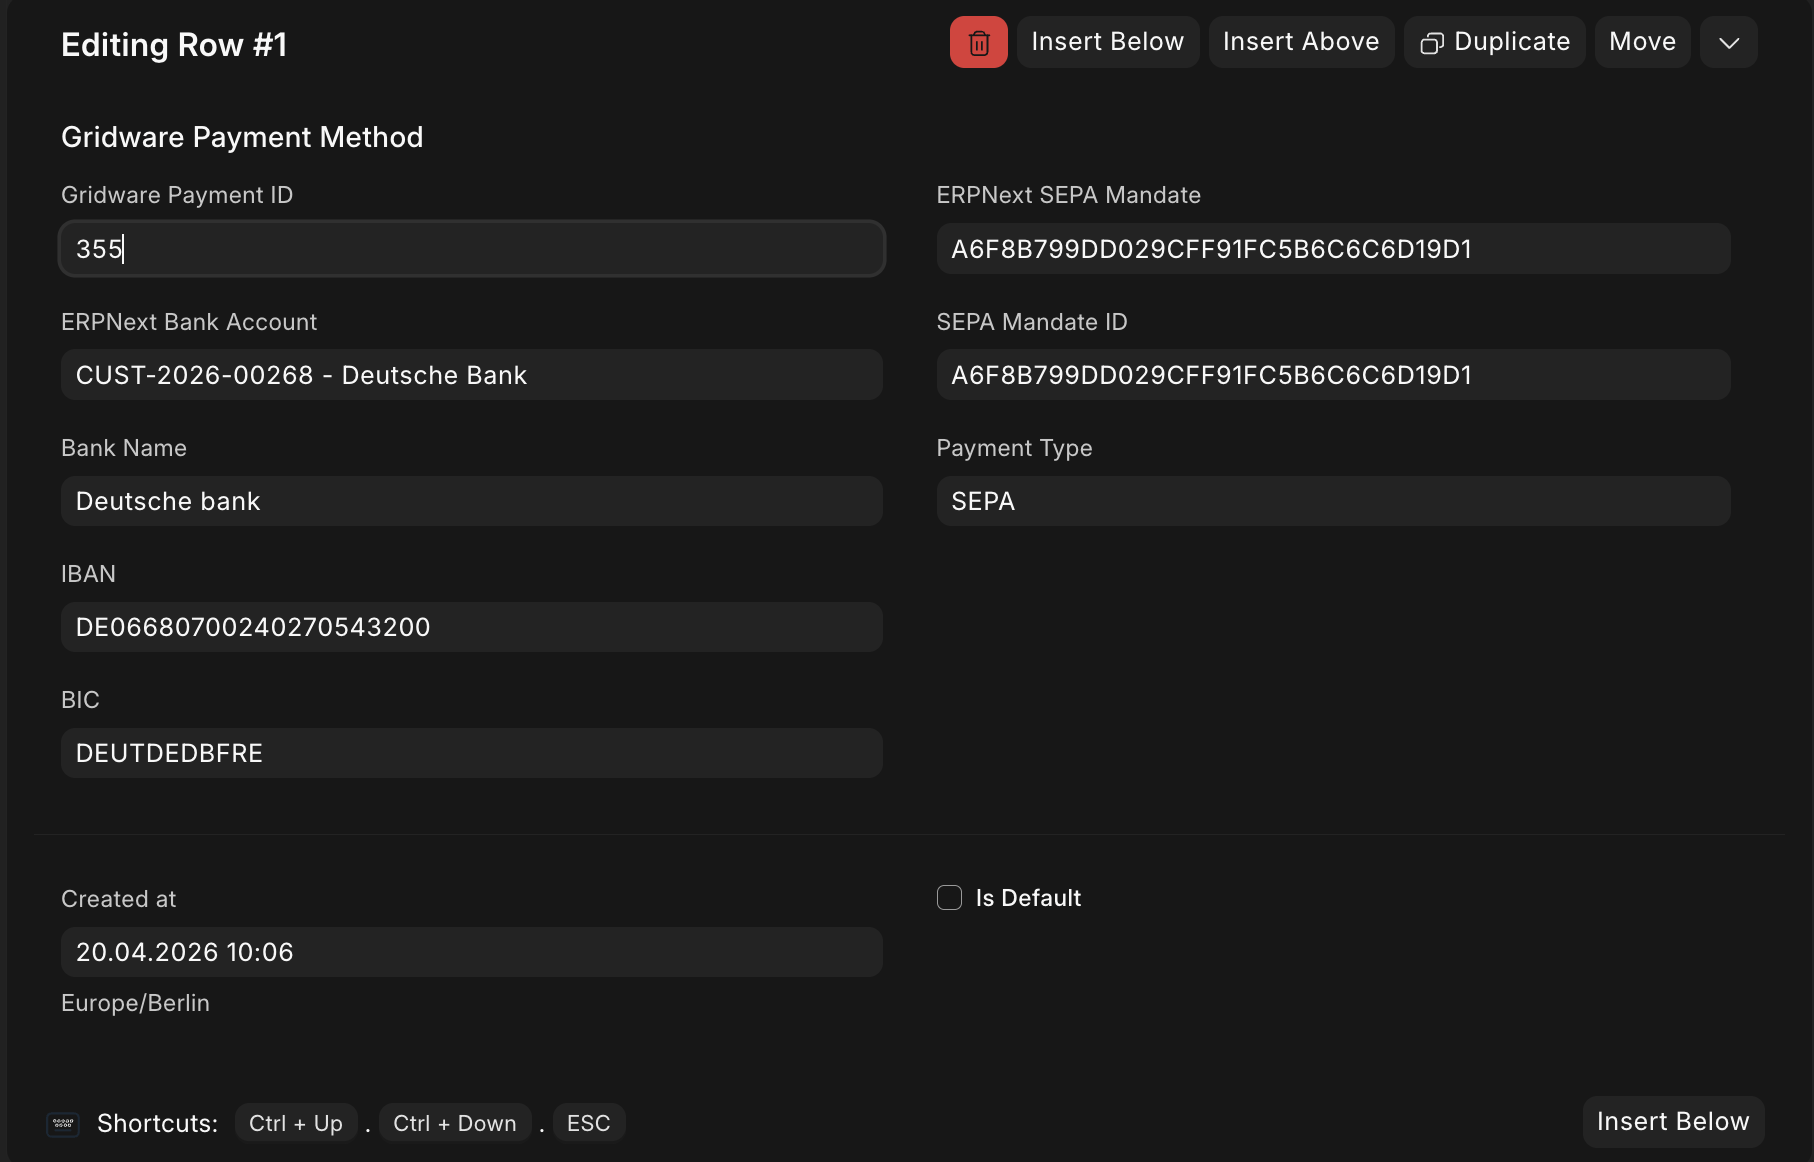
Task: Click the SEPA Mandate ID field
Action: click(1333, 375)
